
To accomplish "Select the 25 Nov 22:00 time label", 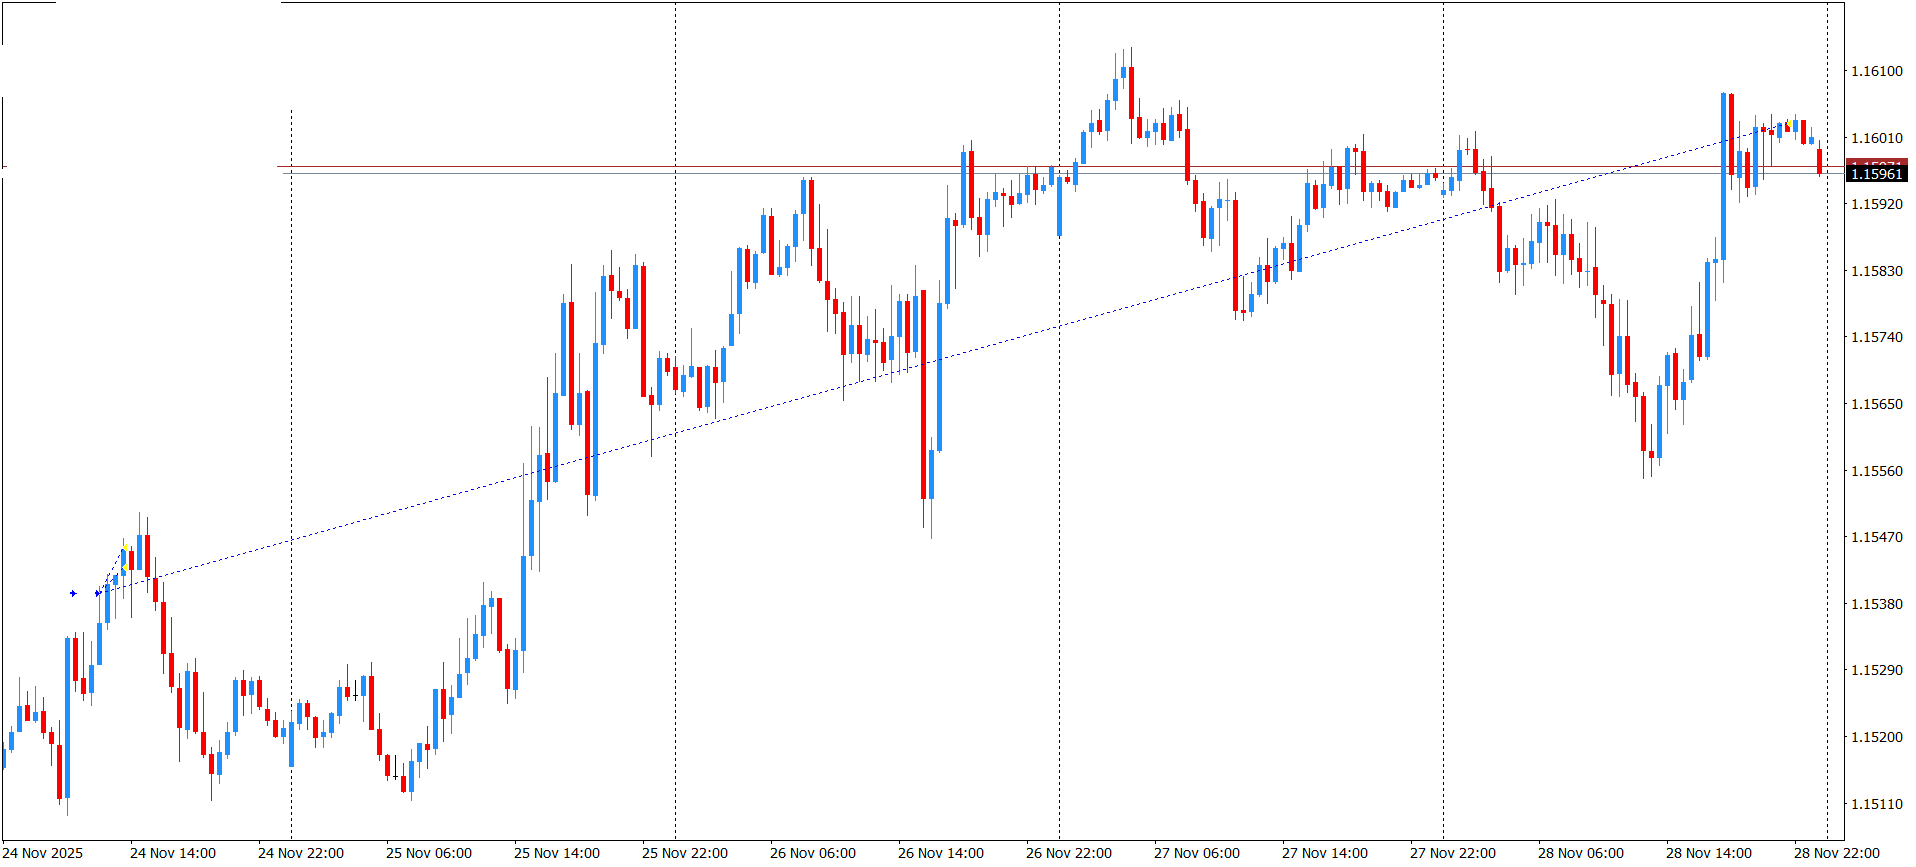I will [685, 853].
